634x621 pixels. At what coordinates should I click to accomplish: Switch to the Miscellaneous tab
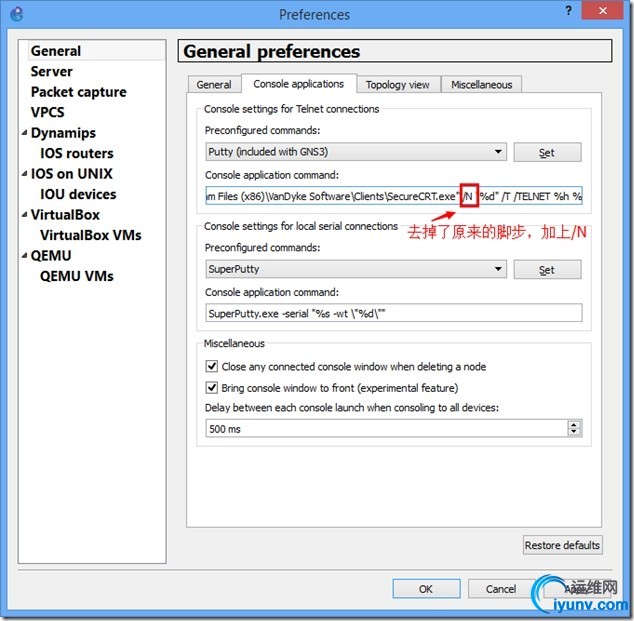coord(481,84)
